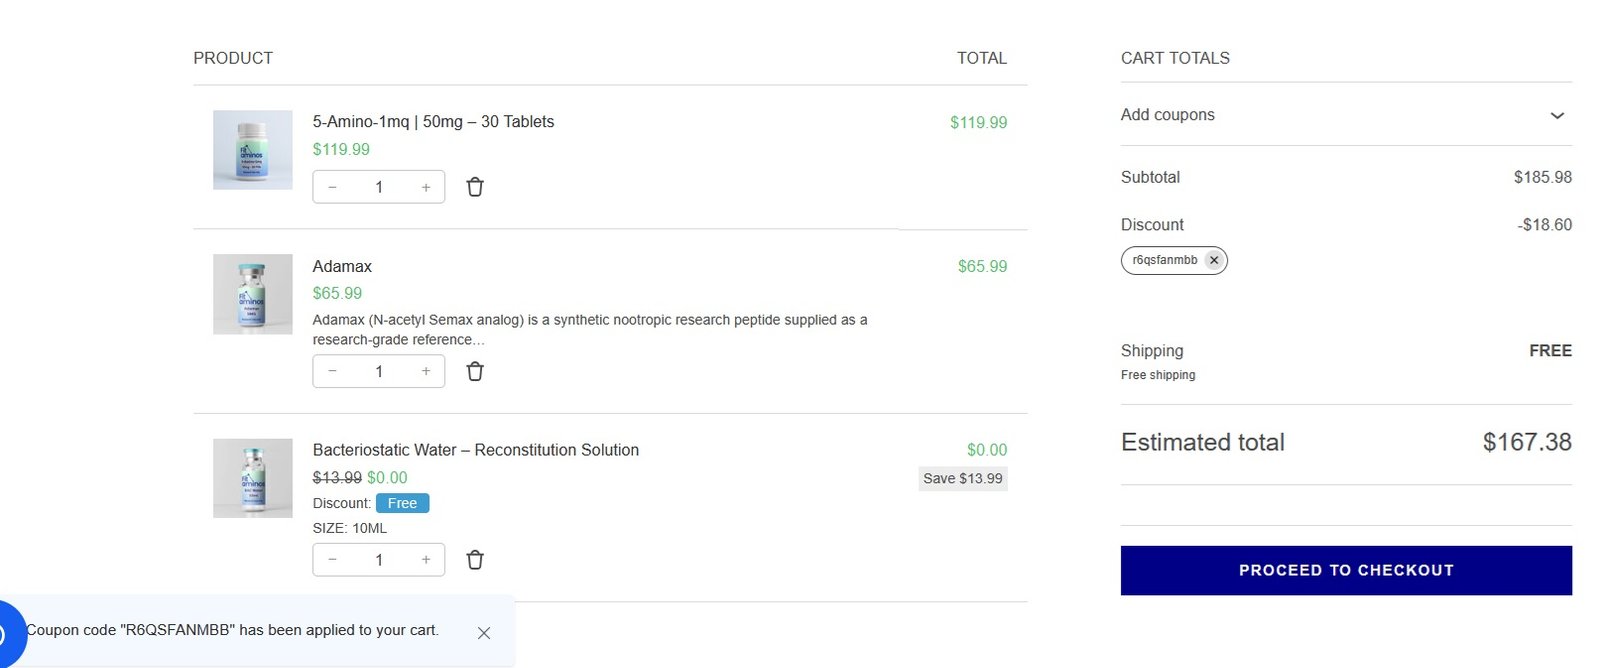
Task: Open the Adamax product page link
Action: 342,266
